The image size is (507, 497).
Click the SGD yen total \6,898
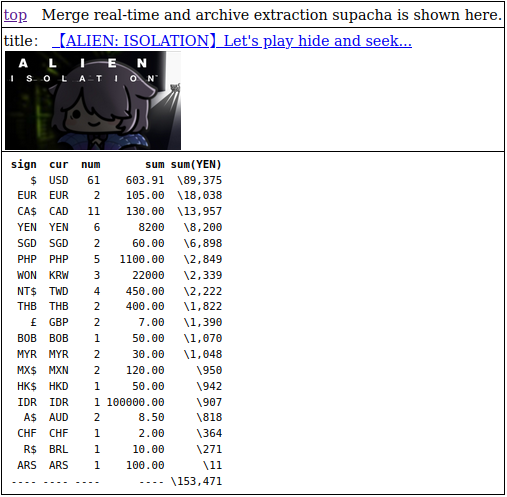coord(203,243)
